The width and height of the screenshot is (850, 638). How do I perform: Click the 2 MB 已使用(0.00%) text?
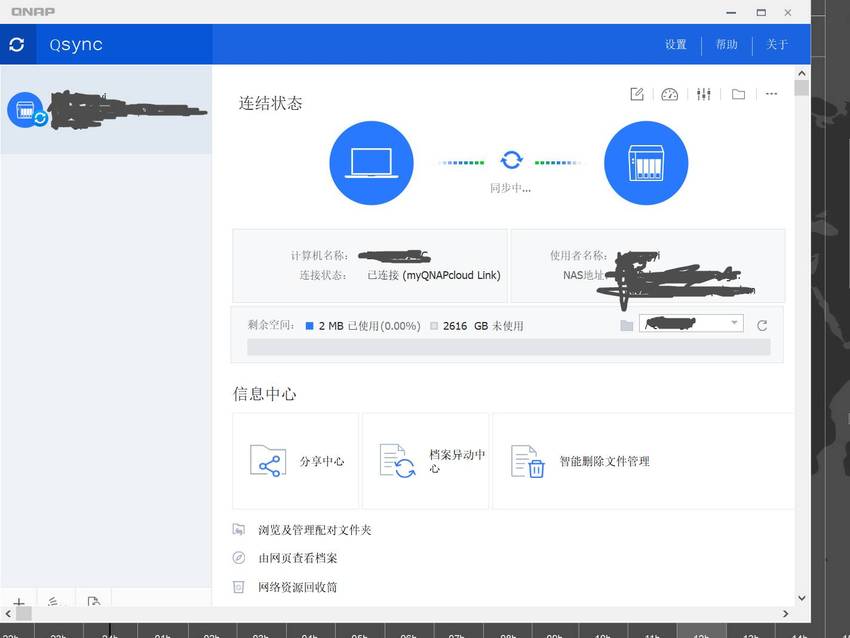(369, 326)
